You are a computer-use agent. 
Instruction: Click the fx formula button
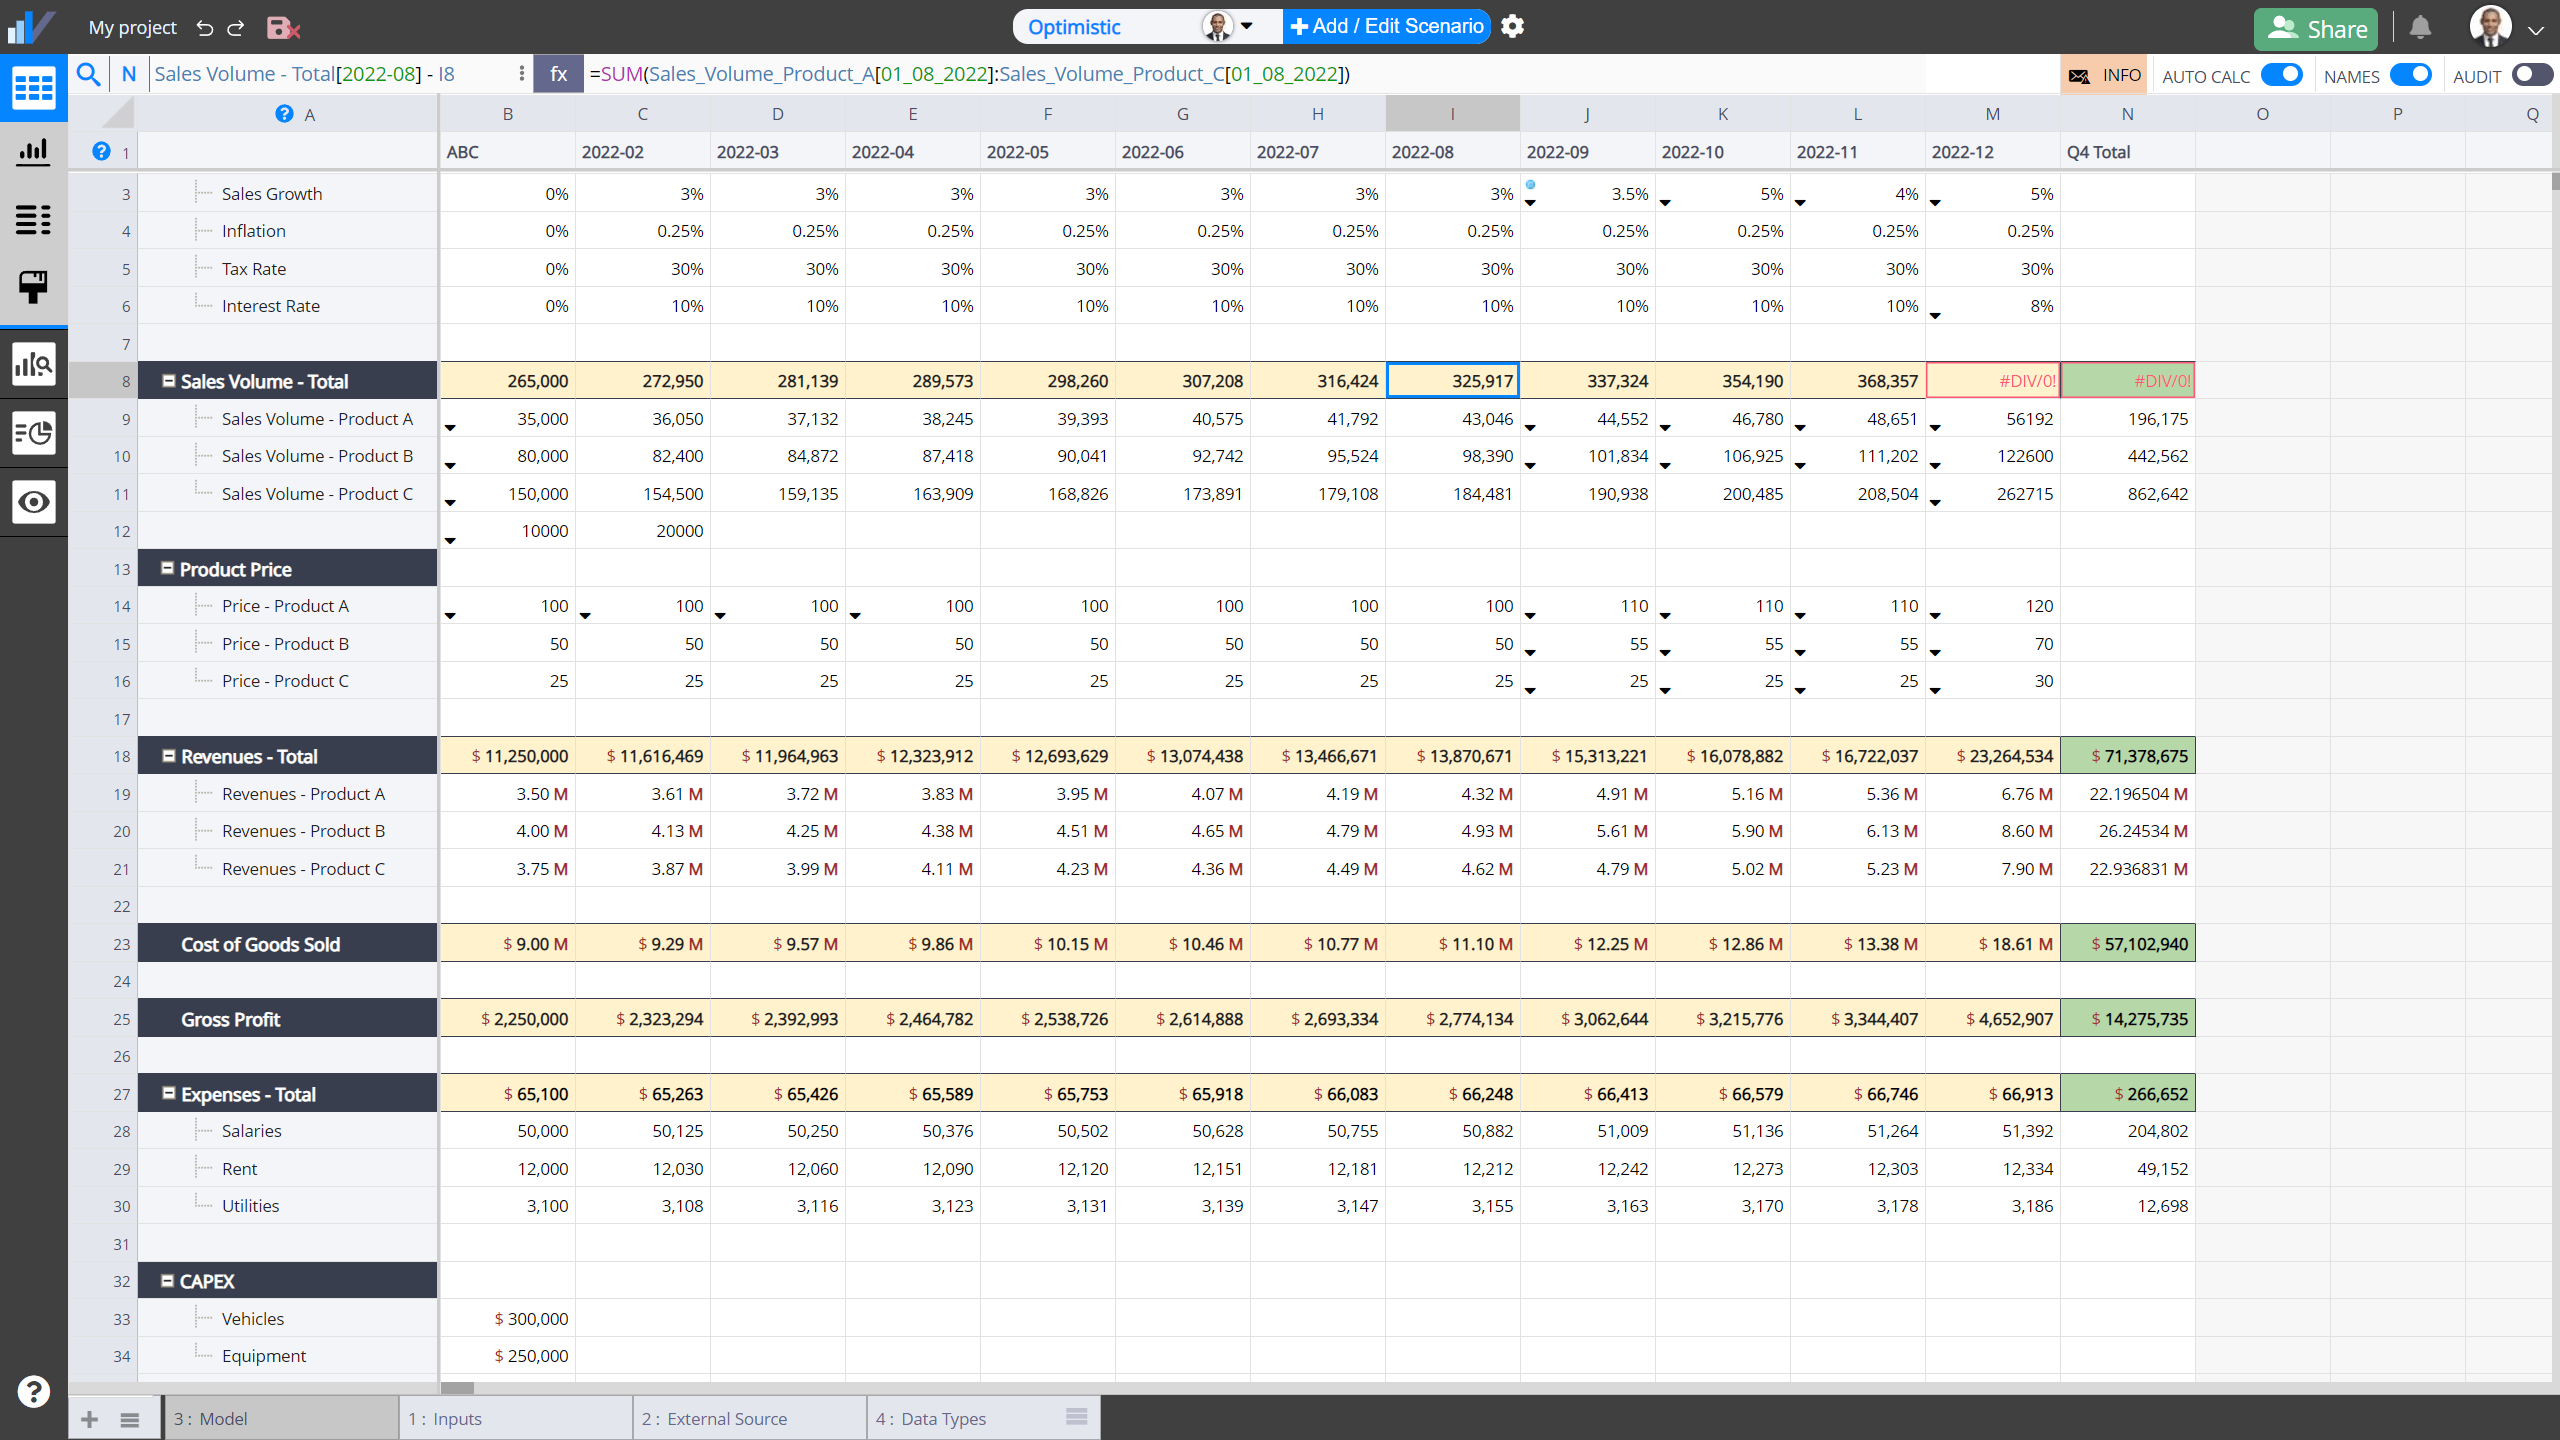click(x=558, y=74)
